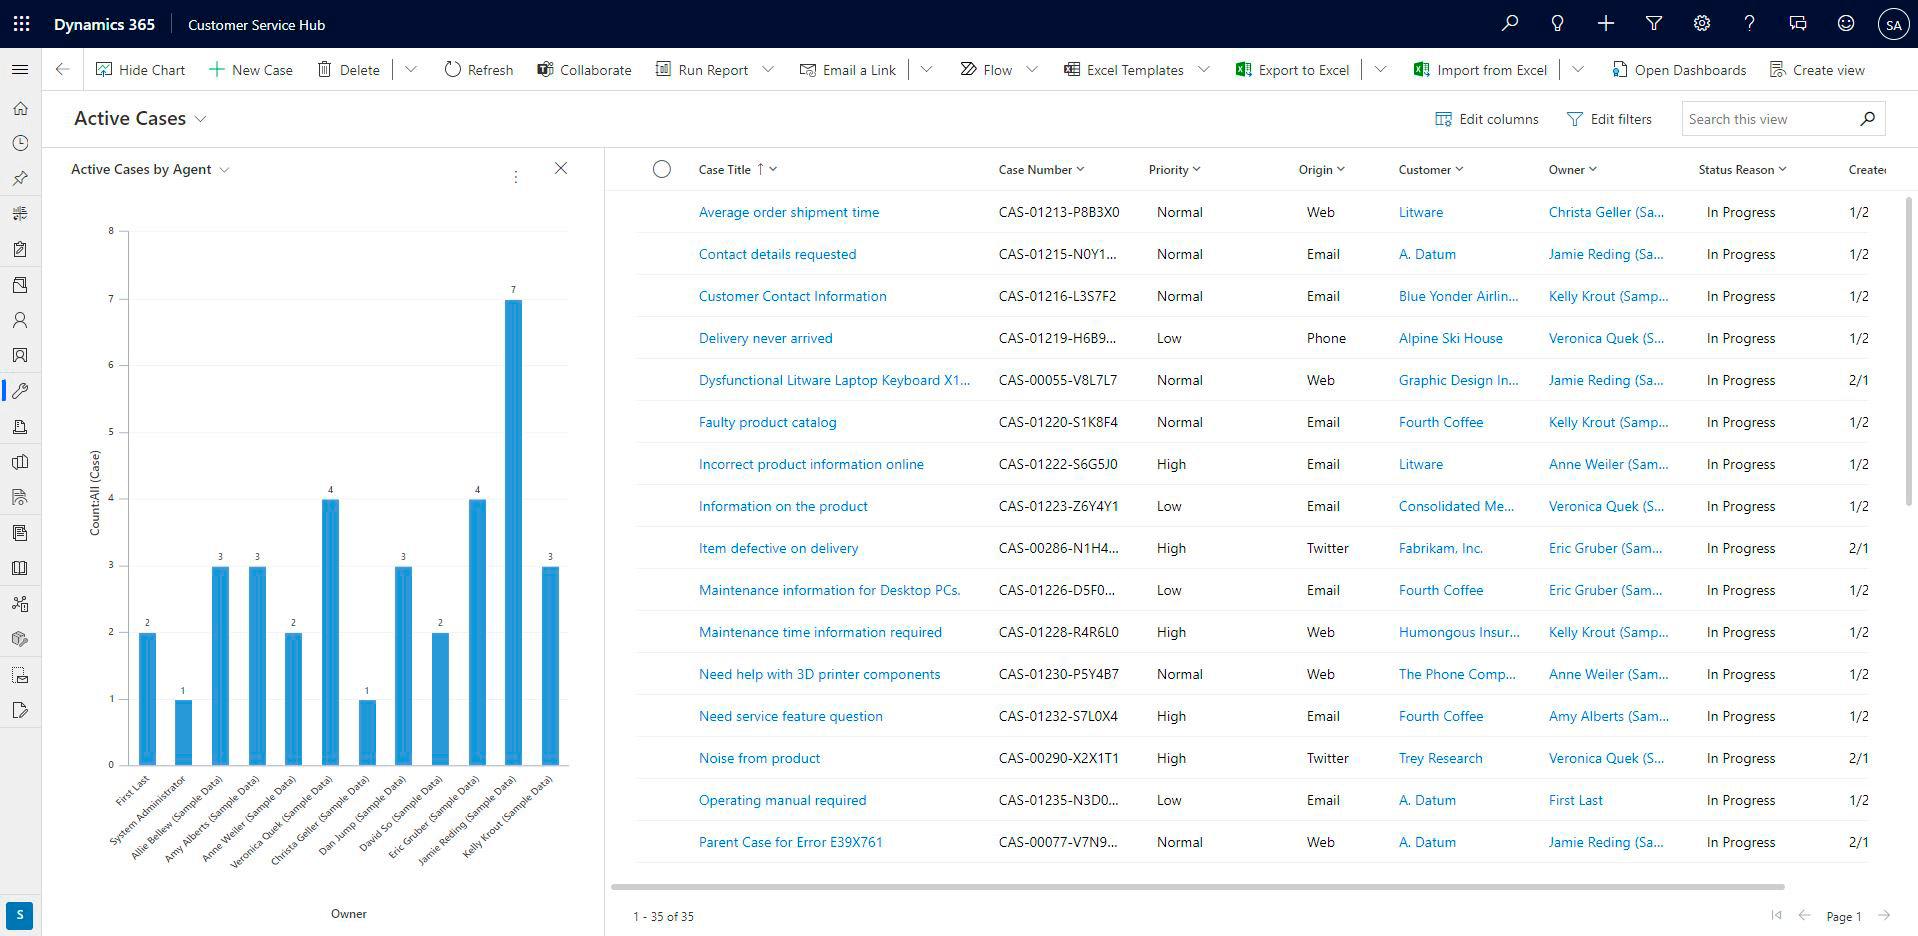Open Pinned items pushpin icon
Screen dimensions: 1918x936
pos(20,178)
